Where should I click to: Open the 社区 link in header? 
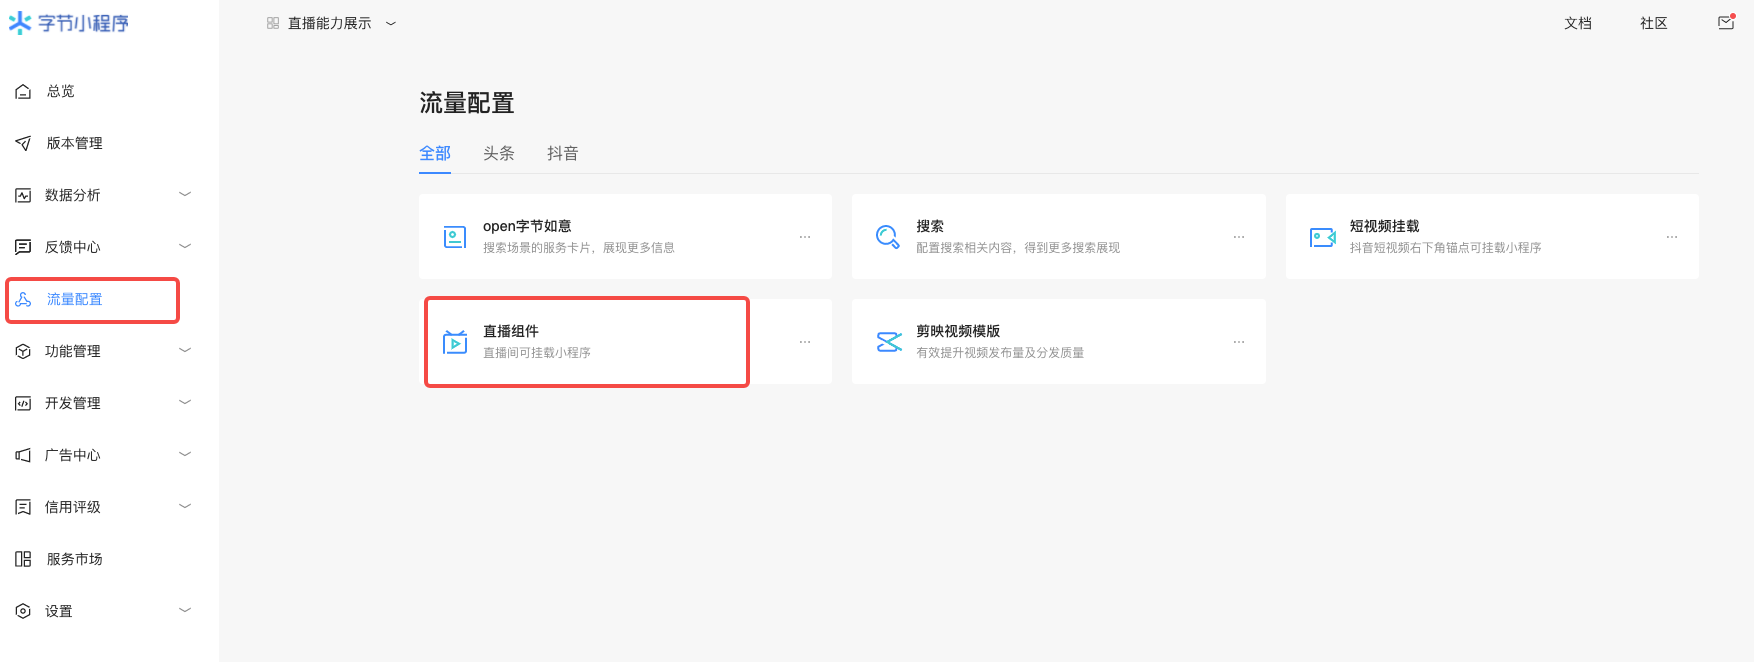(x=1654, y=23)
